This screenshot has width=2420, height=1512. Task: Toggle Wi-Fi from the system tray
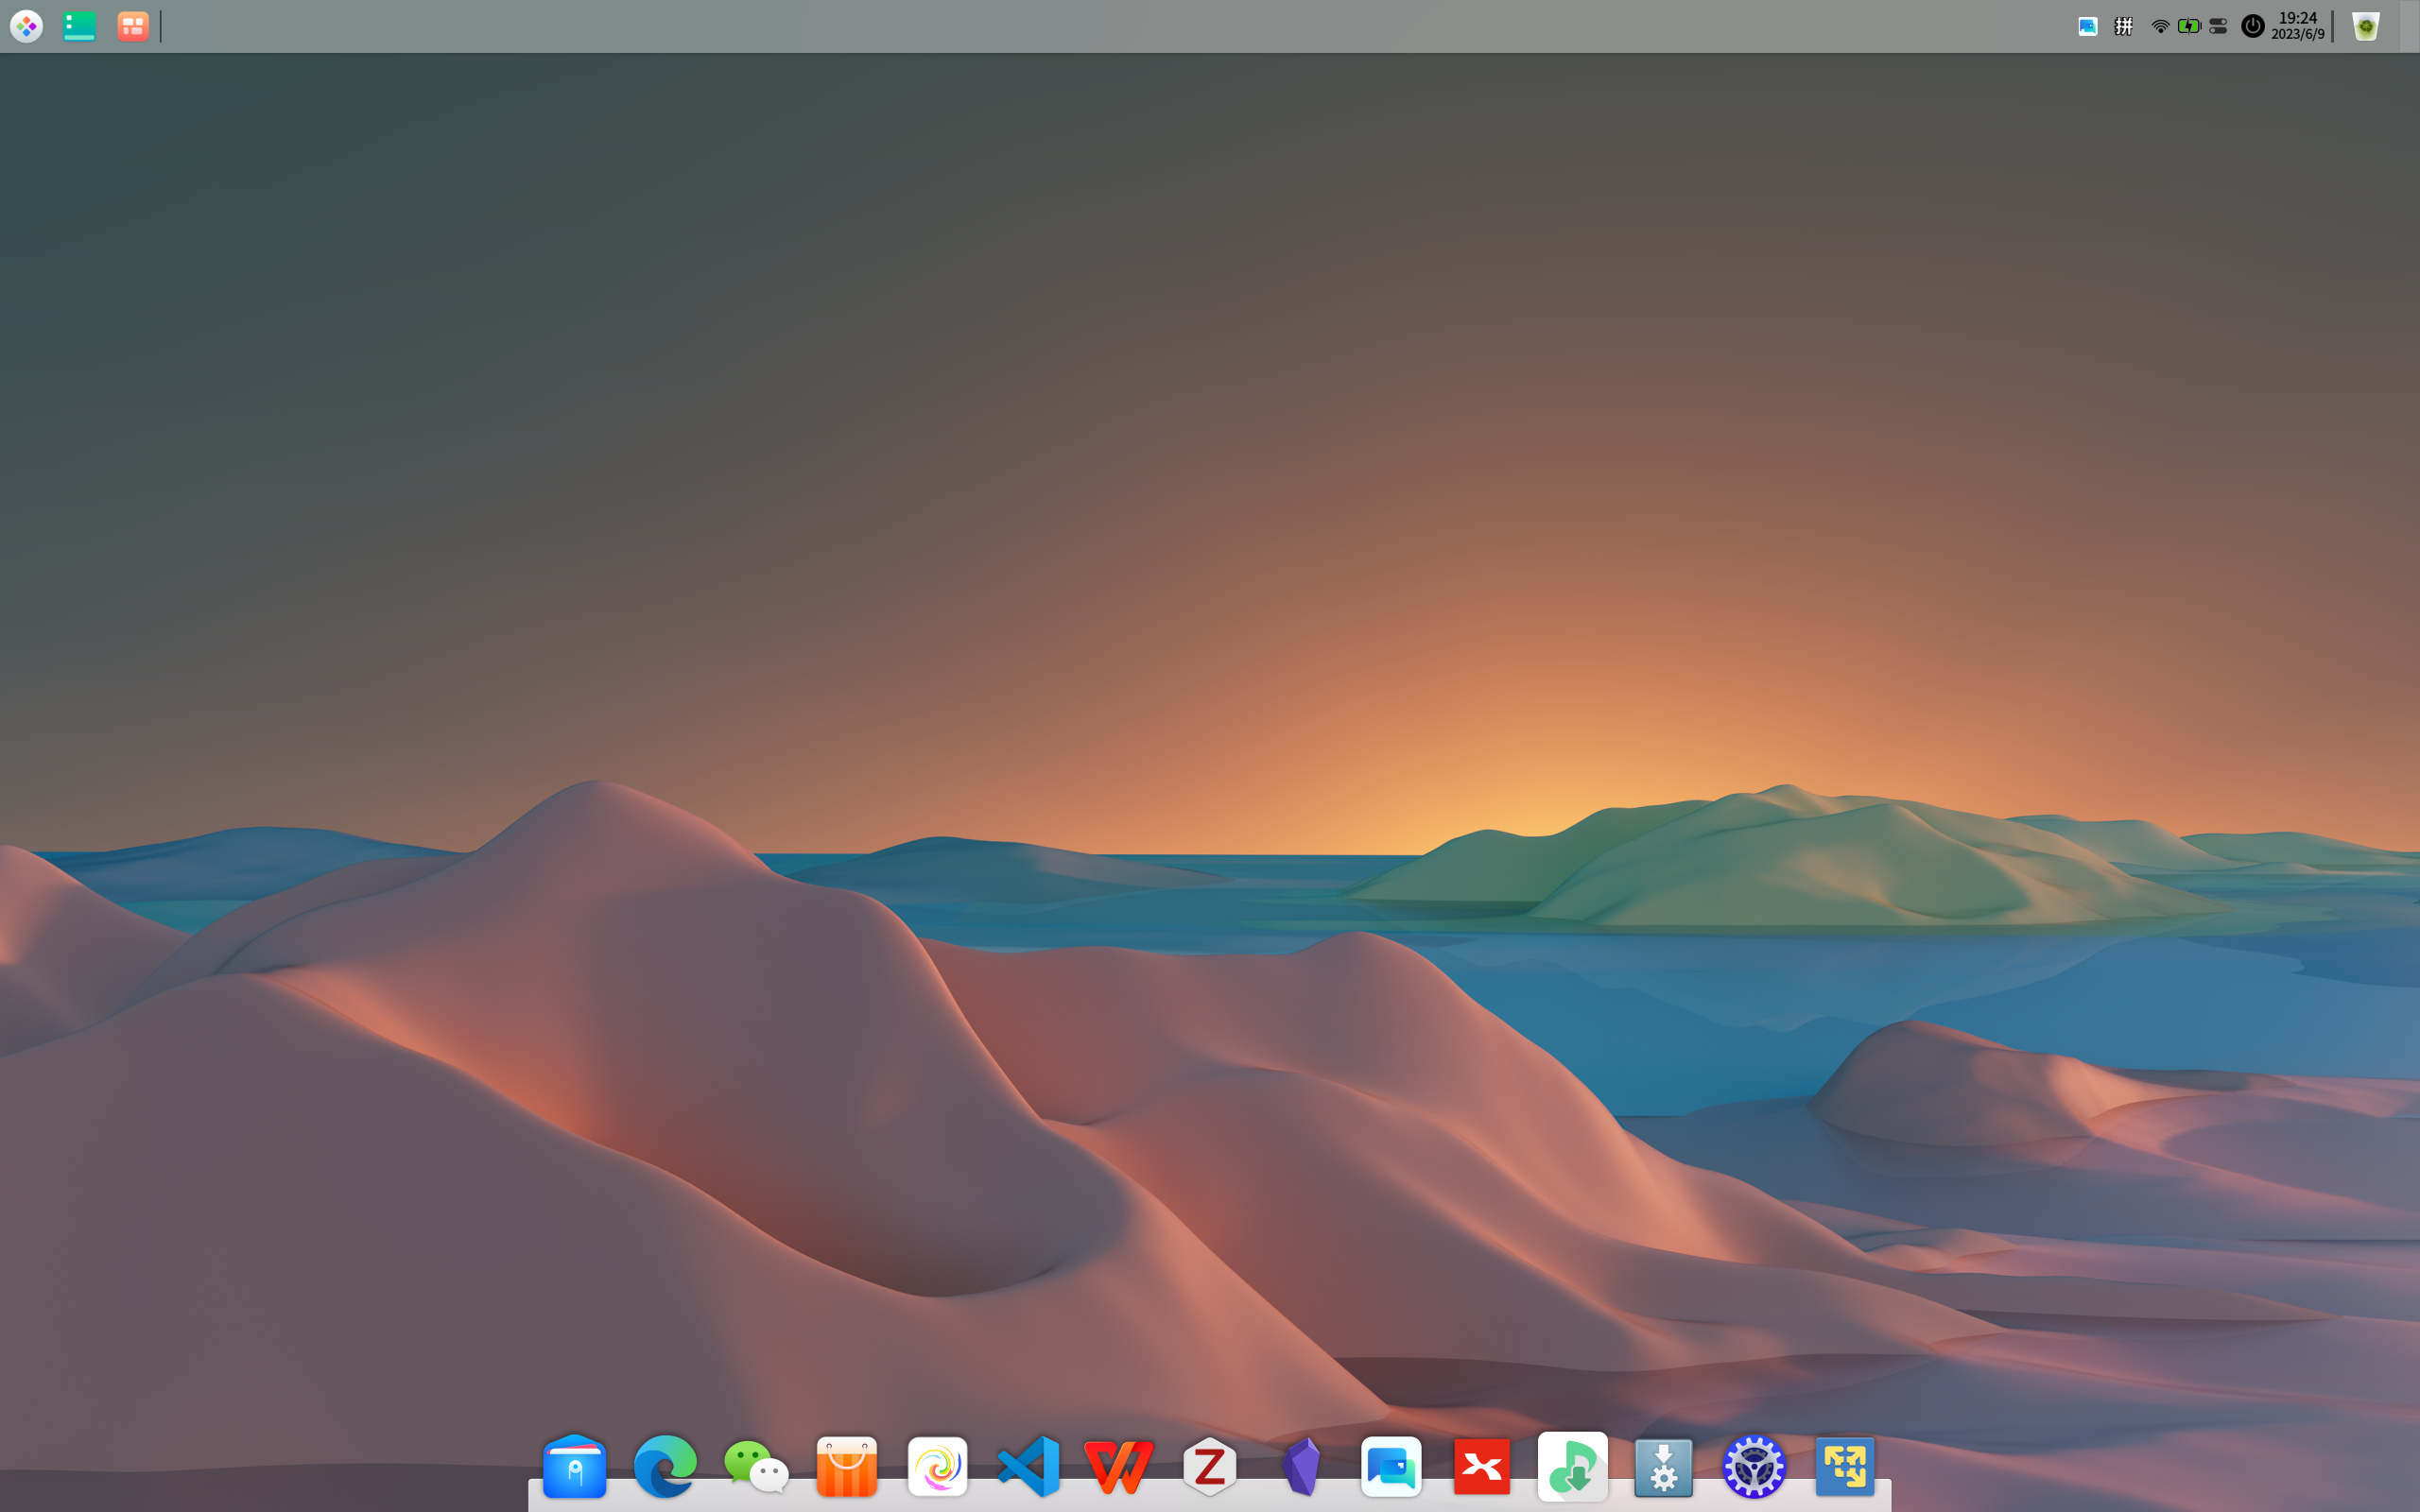click(2160, 26)
